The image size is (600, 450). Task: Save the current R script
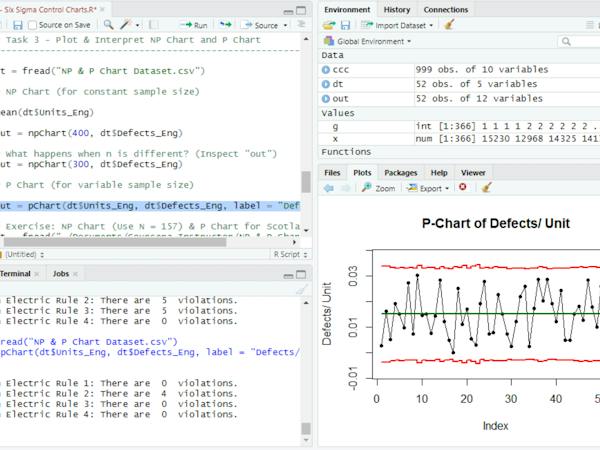click(18, 25)
